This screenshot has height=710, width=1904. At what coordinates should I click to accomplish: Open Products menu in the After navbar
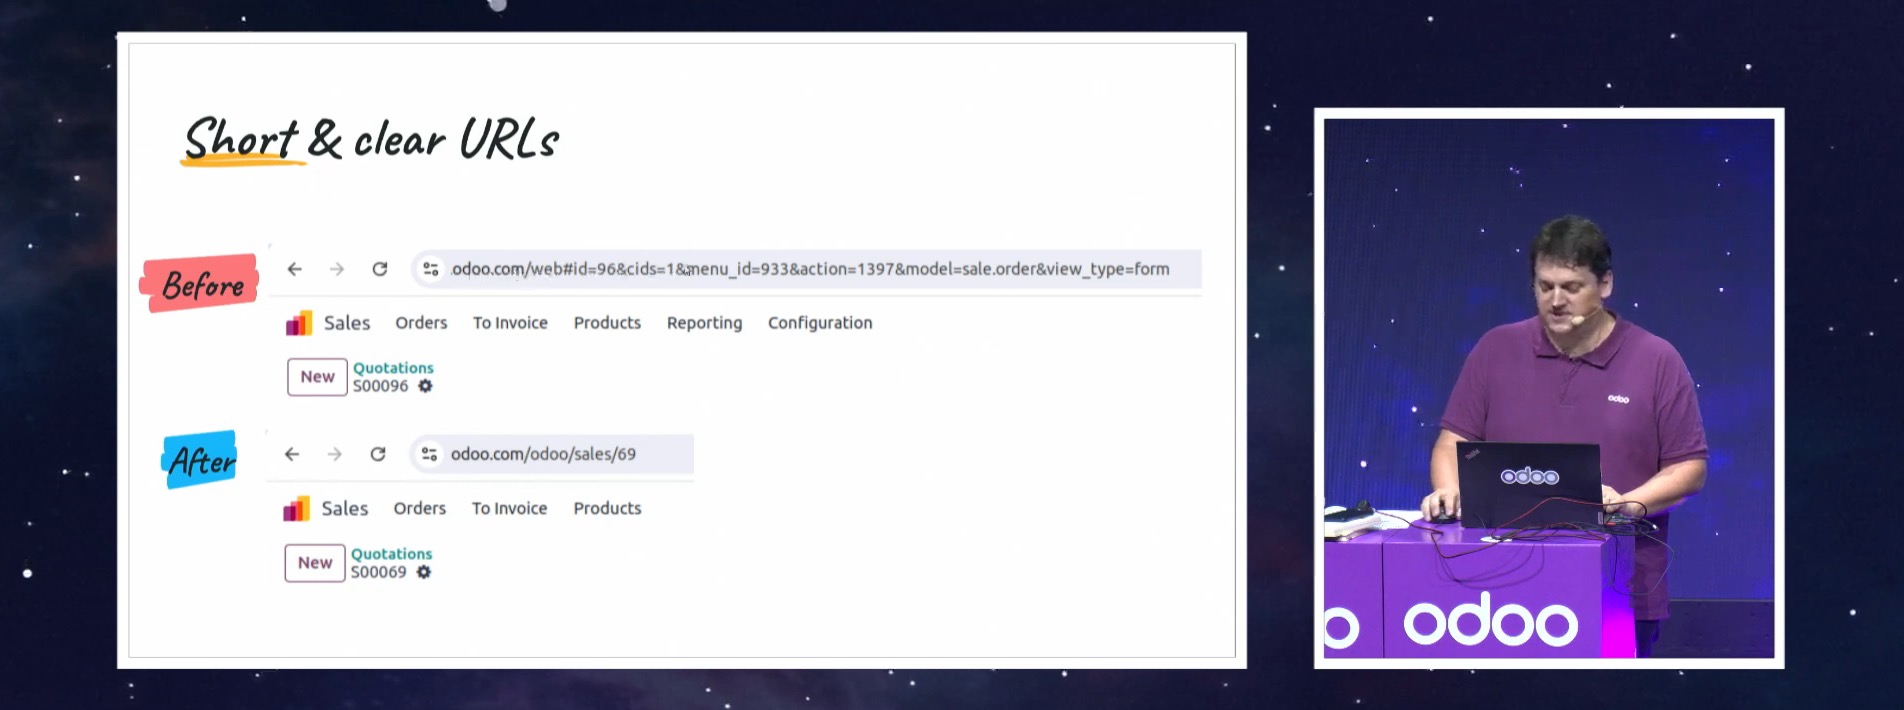[x=607, y=509]
